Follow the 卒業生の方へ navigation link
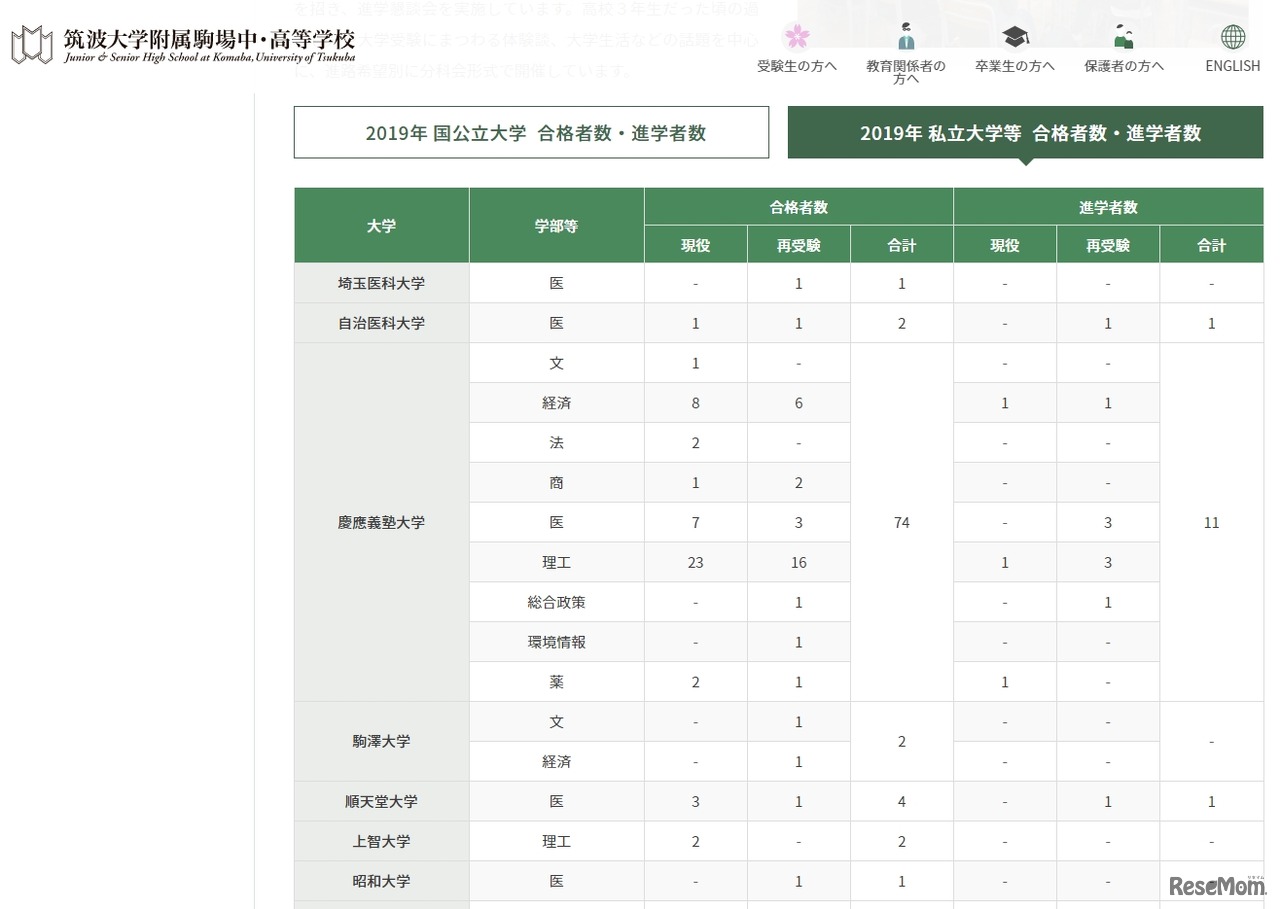This screenshot has height=909, width=1280. click(1014, 66)
